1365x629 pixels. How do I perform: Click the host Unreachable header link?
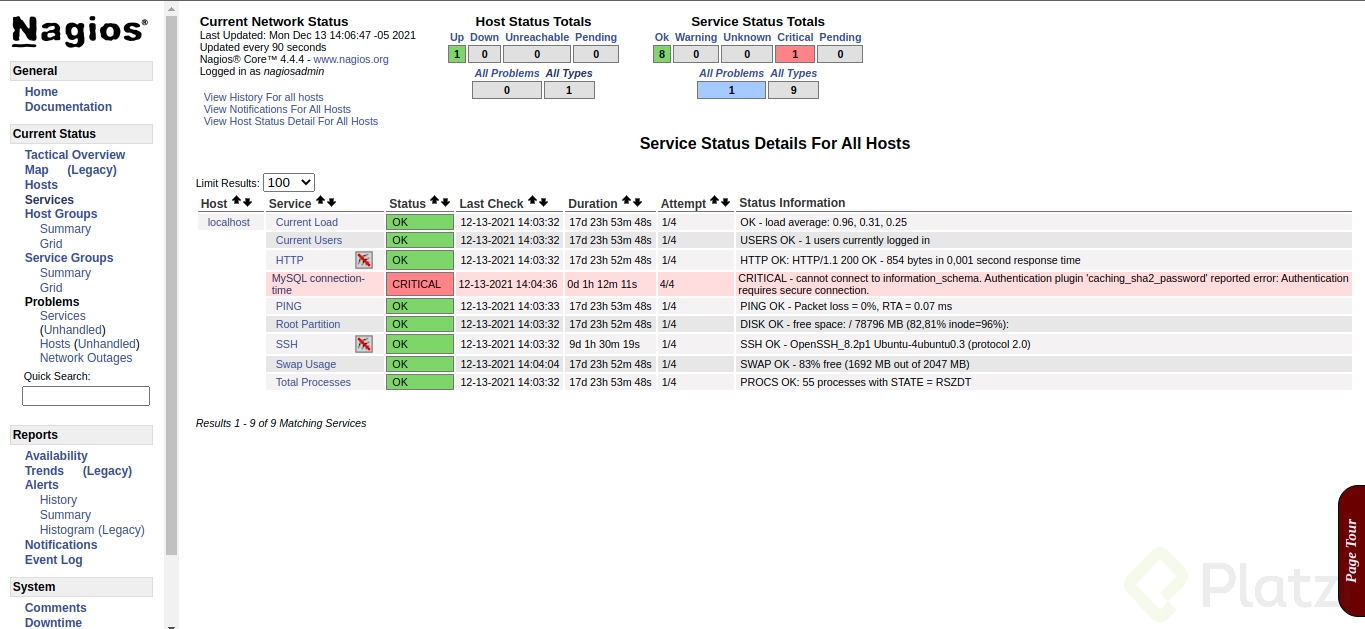[x=537, y=37]
